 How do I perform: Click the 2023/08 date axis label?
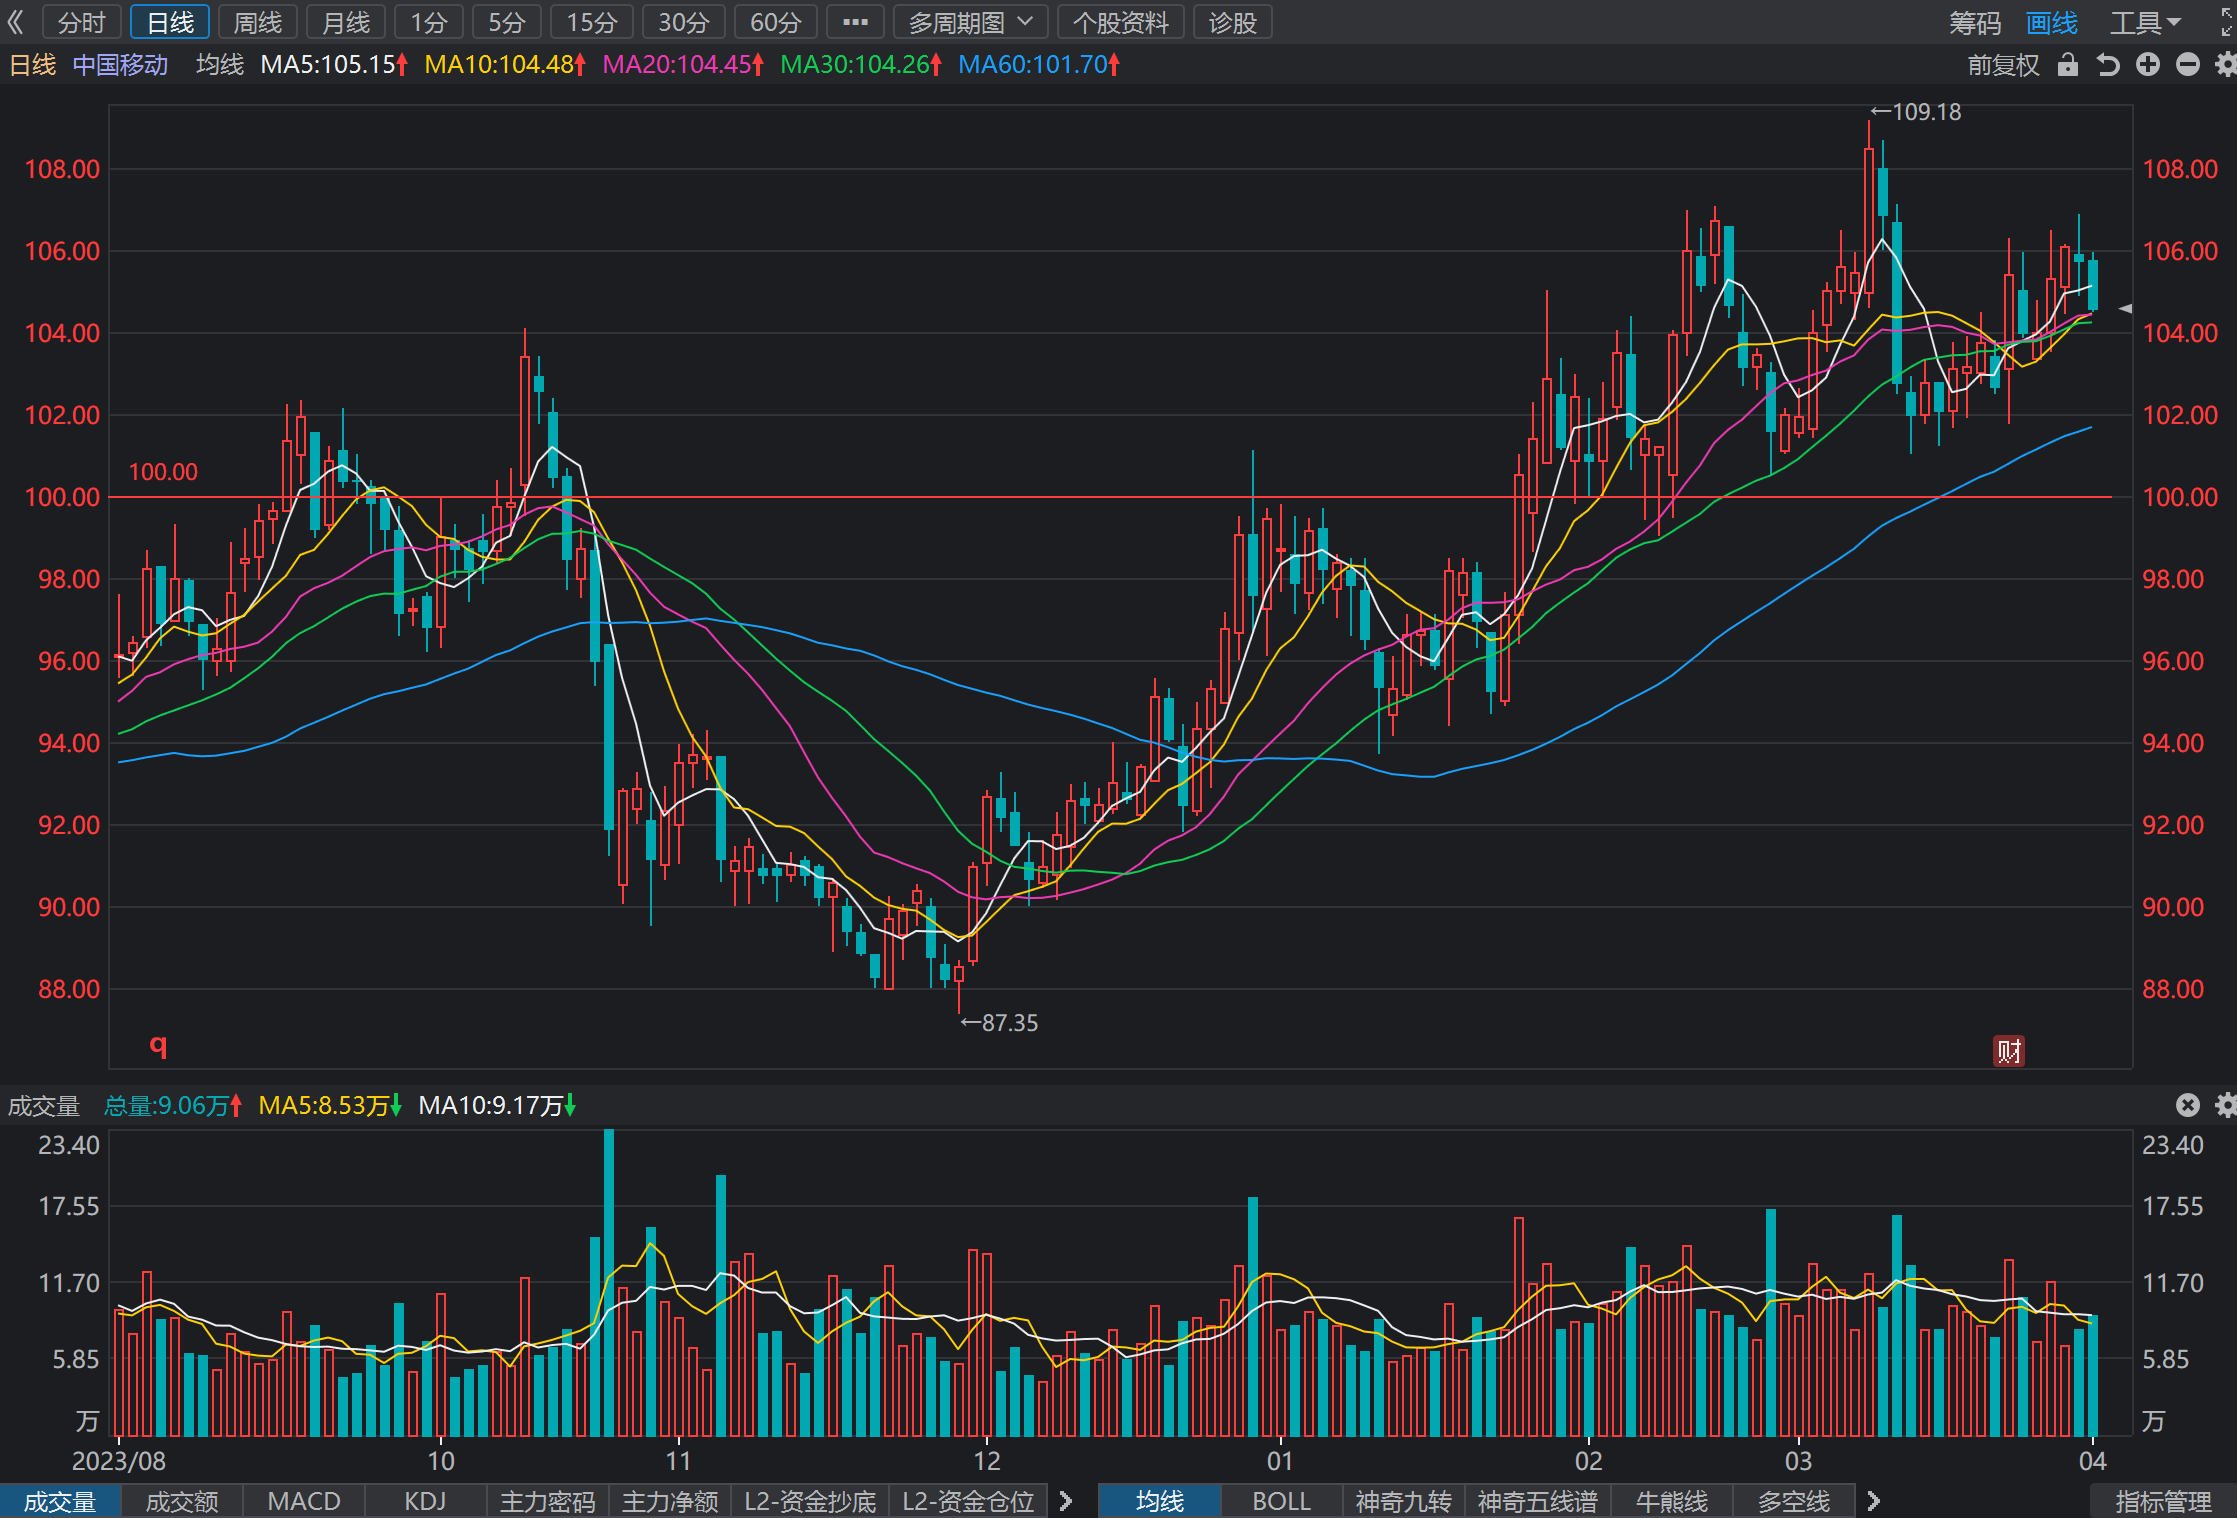point(119,1461)
